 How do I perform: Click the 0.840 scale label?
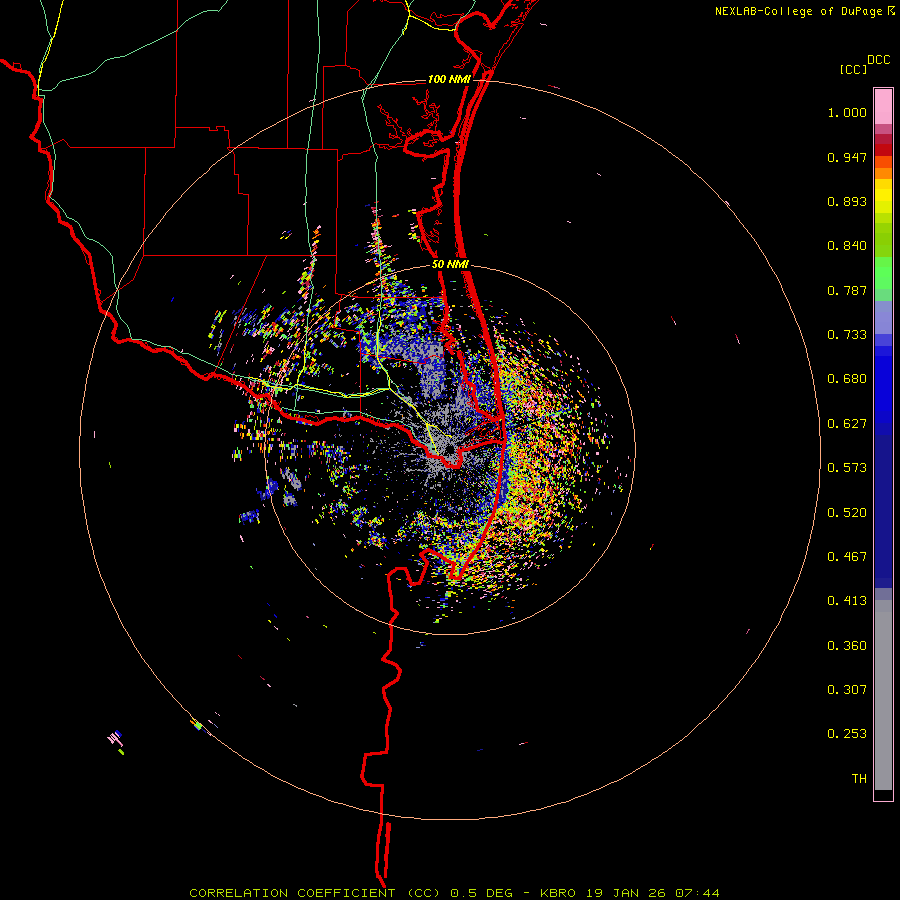pos(847,246)
